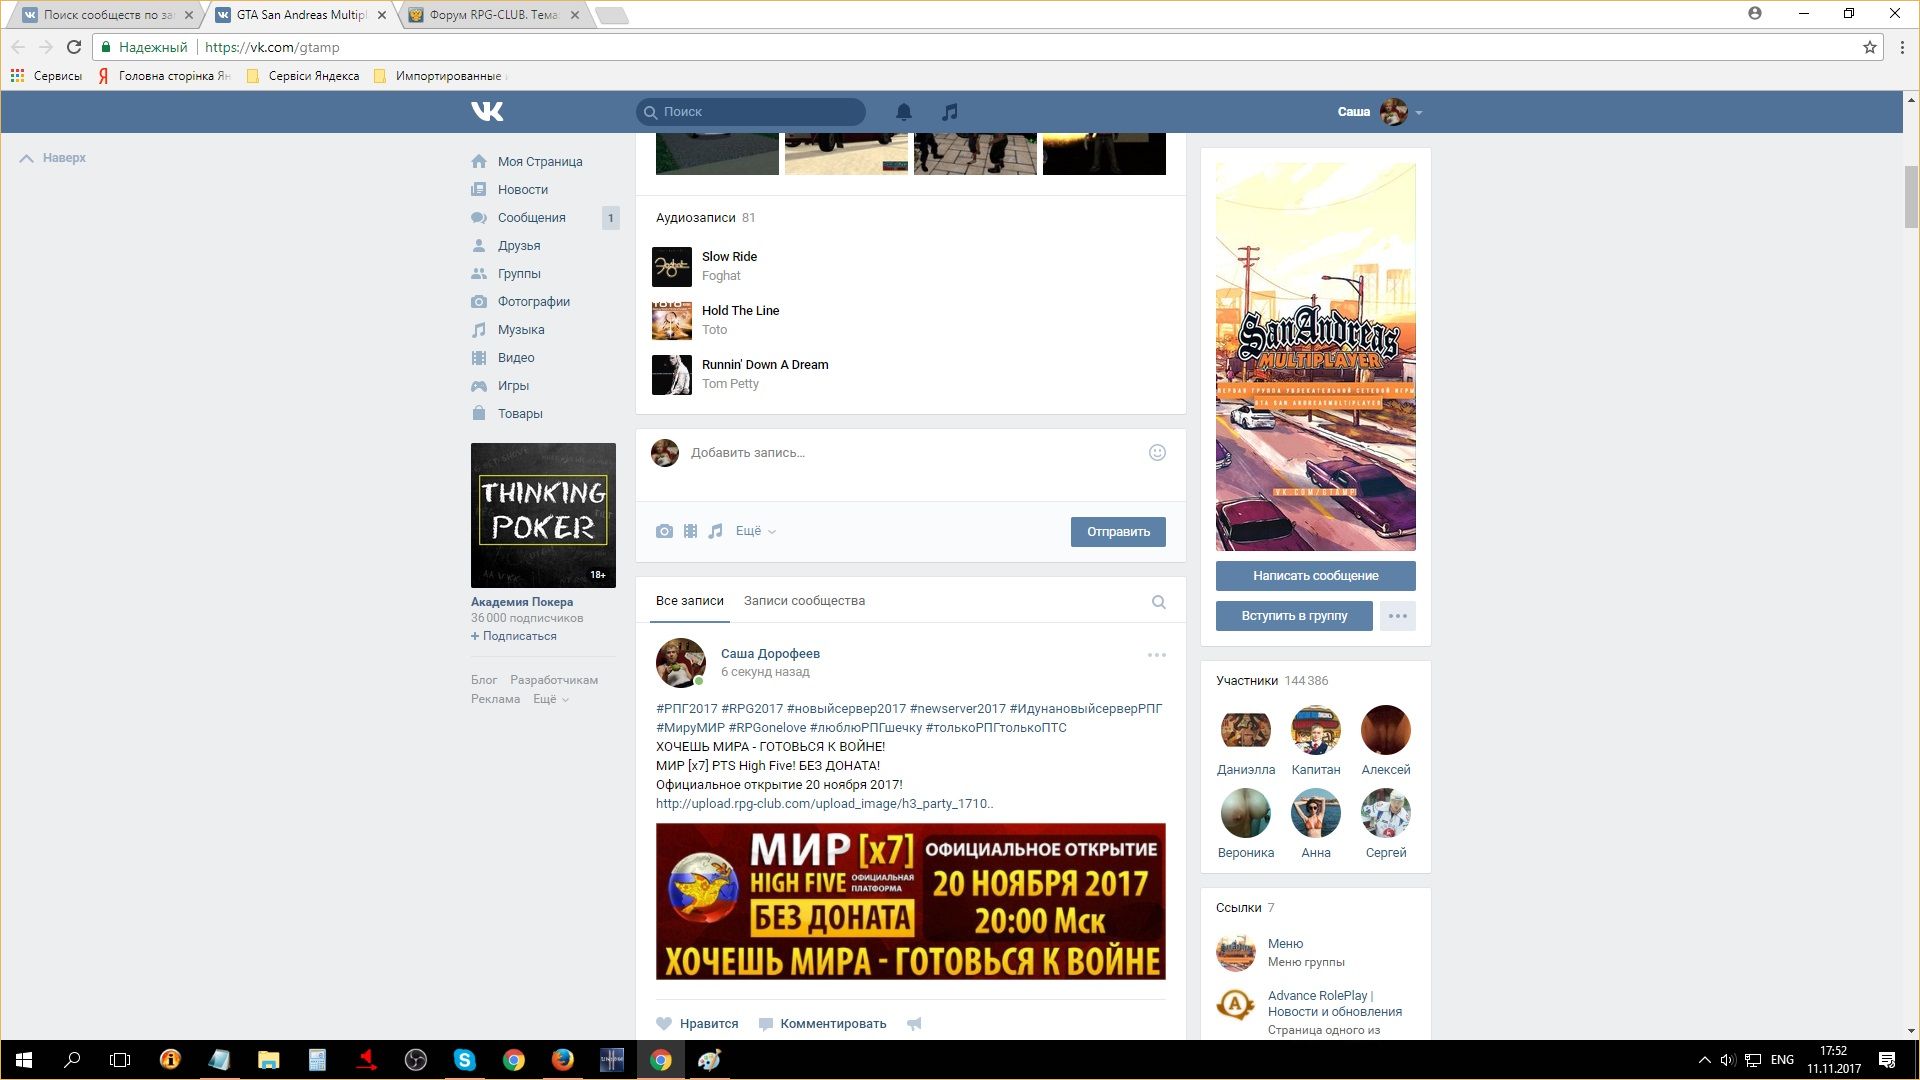Open Игры in the left menu

513,385
